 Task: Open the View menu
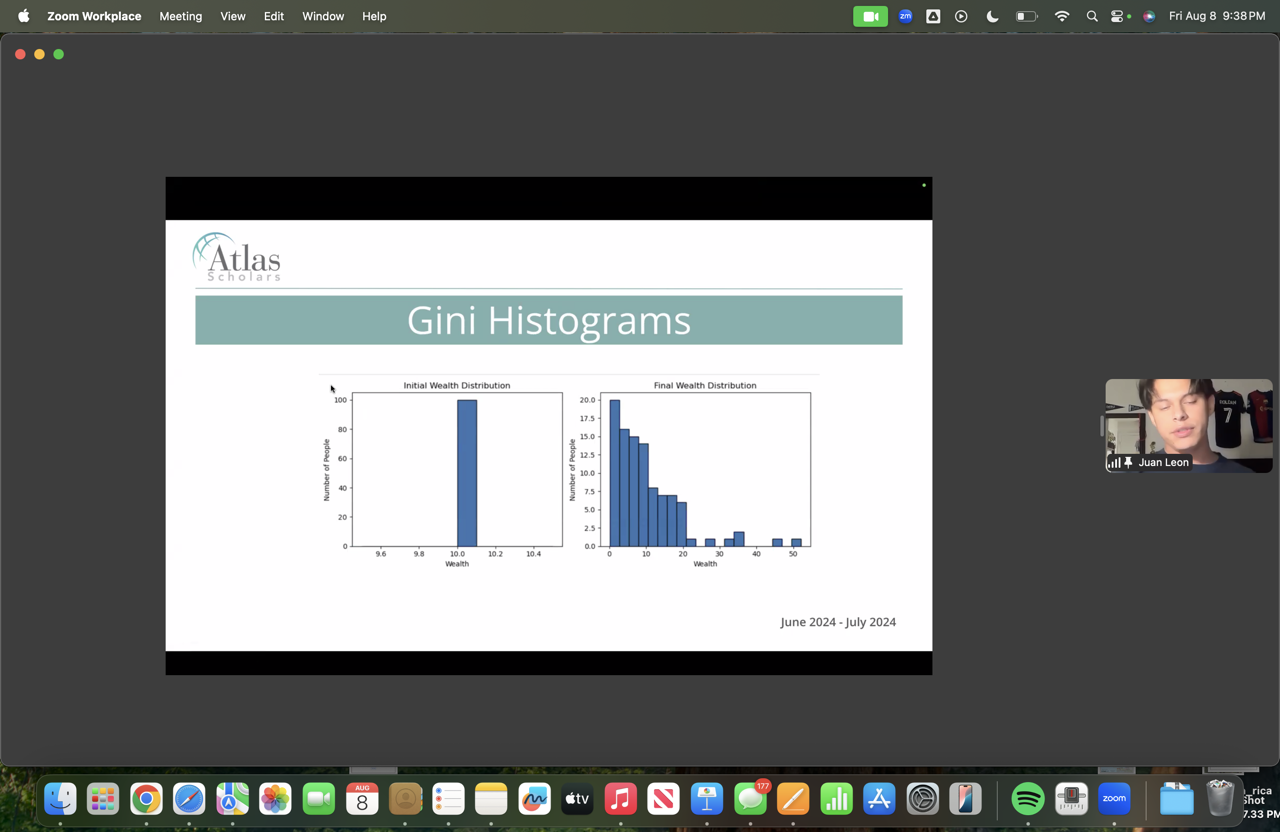pyautogui.click(x=233, y=16)
